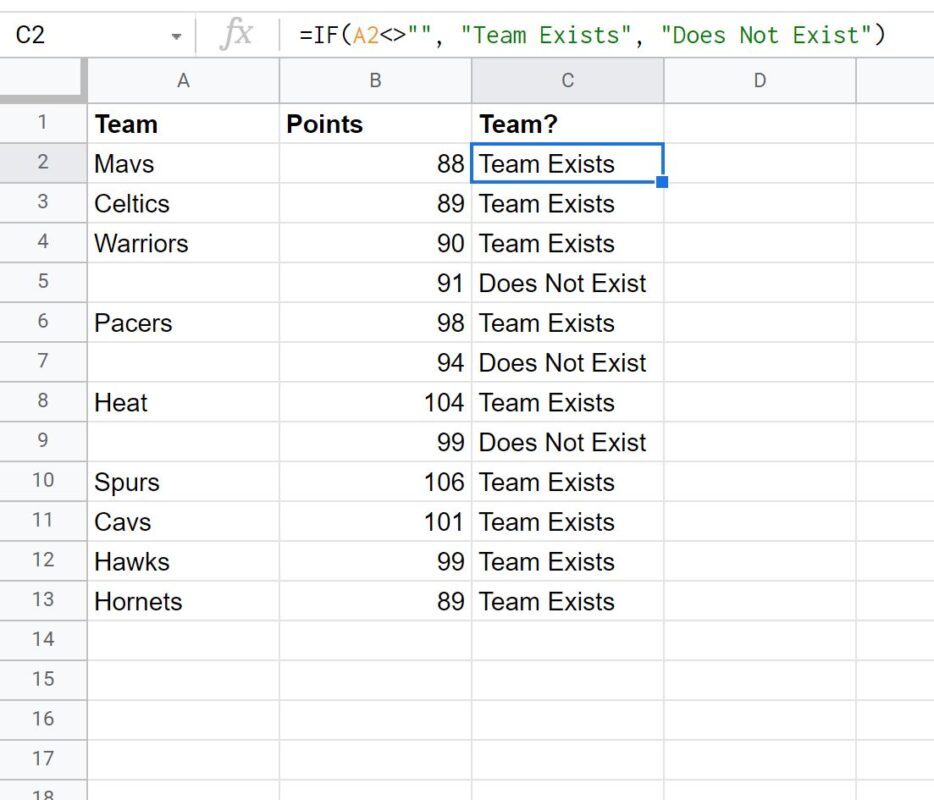Select row 13 header

coord(43,600)
